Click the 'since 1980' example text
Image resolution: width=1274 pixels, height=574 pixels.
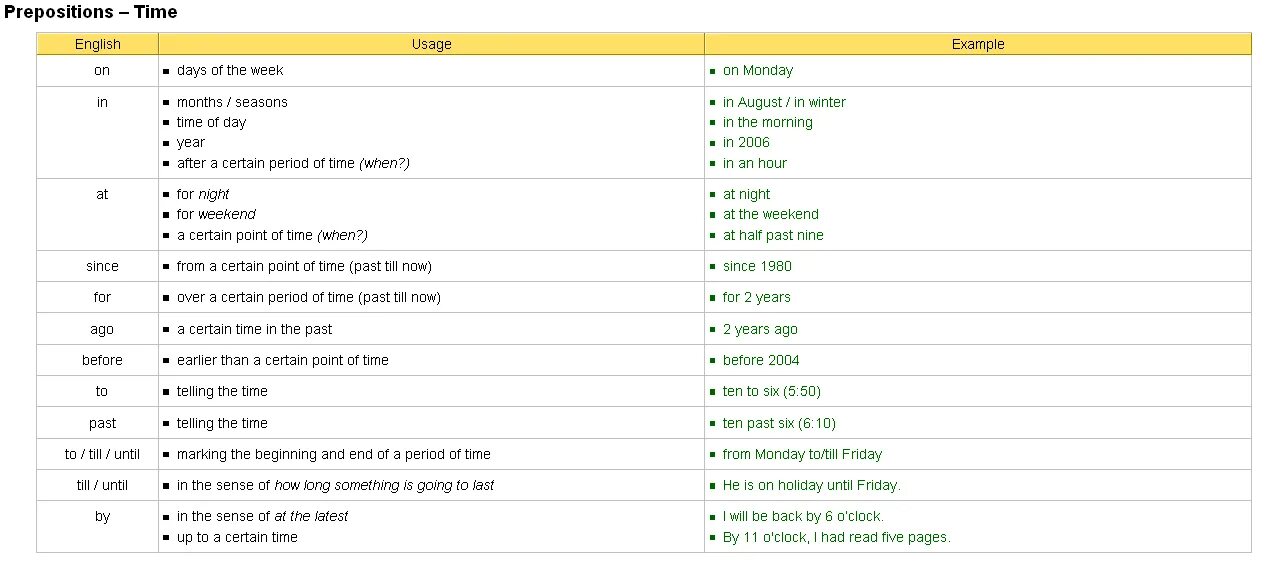coord(757,267)
